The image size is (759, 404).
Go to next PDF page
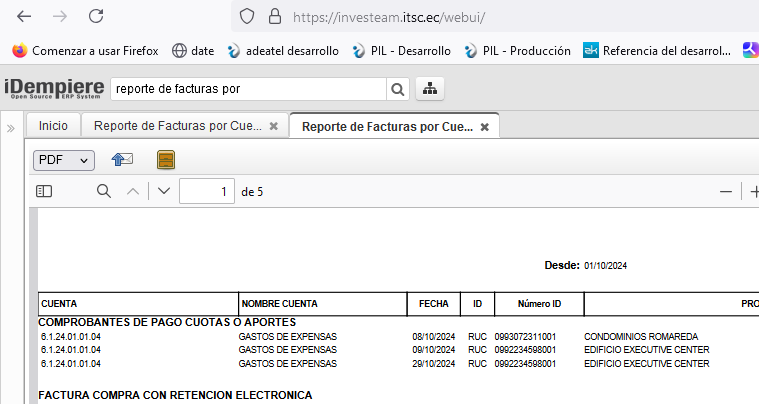(164, 191)
